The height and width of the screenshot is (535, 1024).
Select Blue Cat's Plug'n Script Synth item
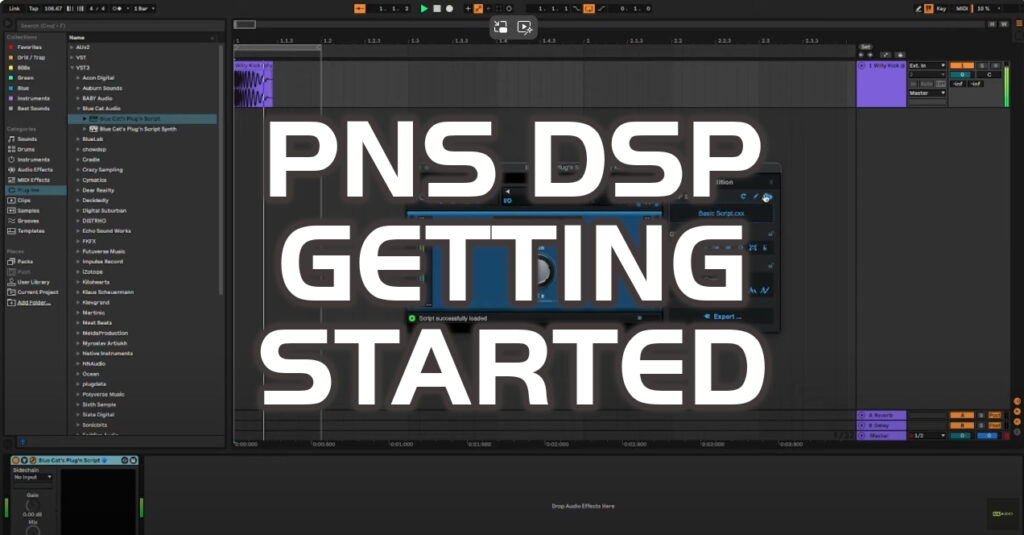pyautogui.click(x=138, y=129)
